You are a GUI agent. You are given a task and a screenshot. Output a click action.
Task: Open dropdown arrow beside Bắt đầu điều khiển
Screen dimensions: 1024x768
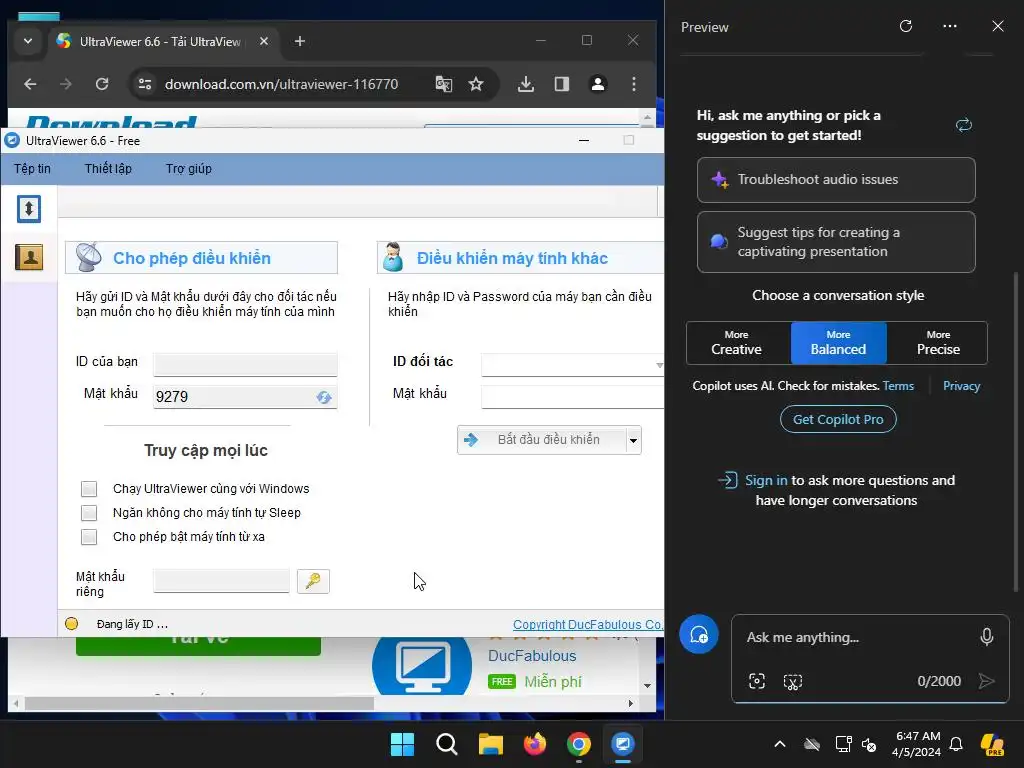click(x=633, y=440)
